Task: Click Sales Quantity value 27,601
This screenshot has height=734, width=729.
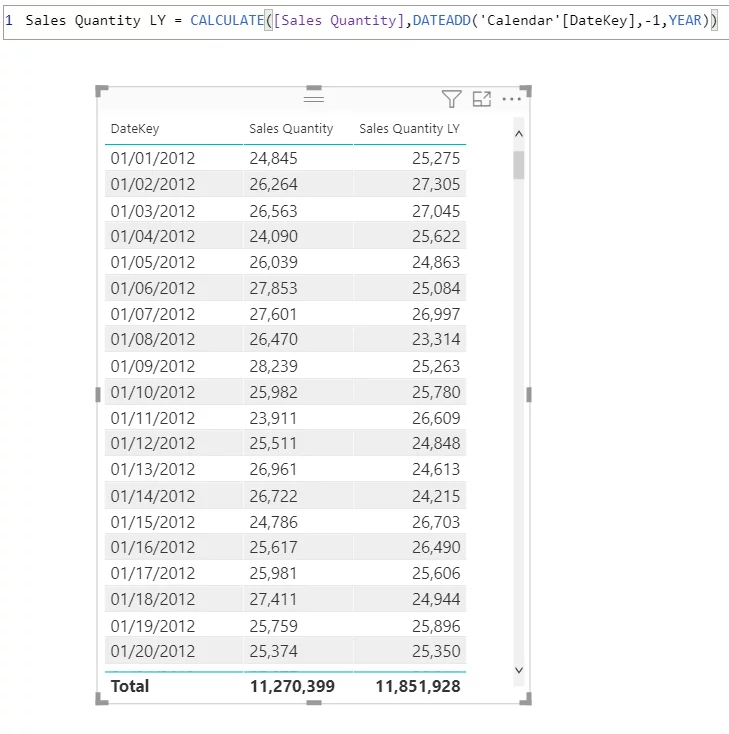Action: 273,314
